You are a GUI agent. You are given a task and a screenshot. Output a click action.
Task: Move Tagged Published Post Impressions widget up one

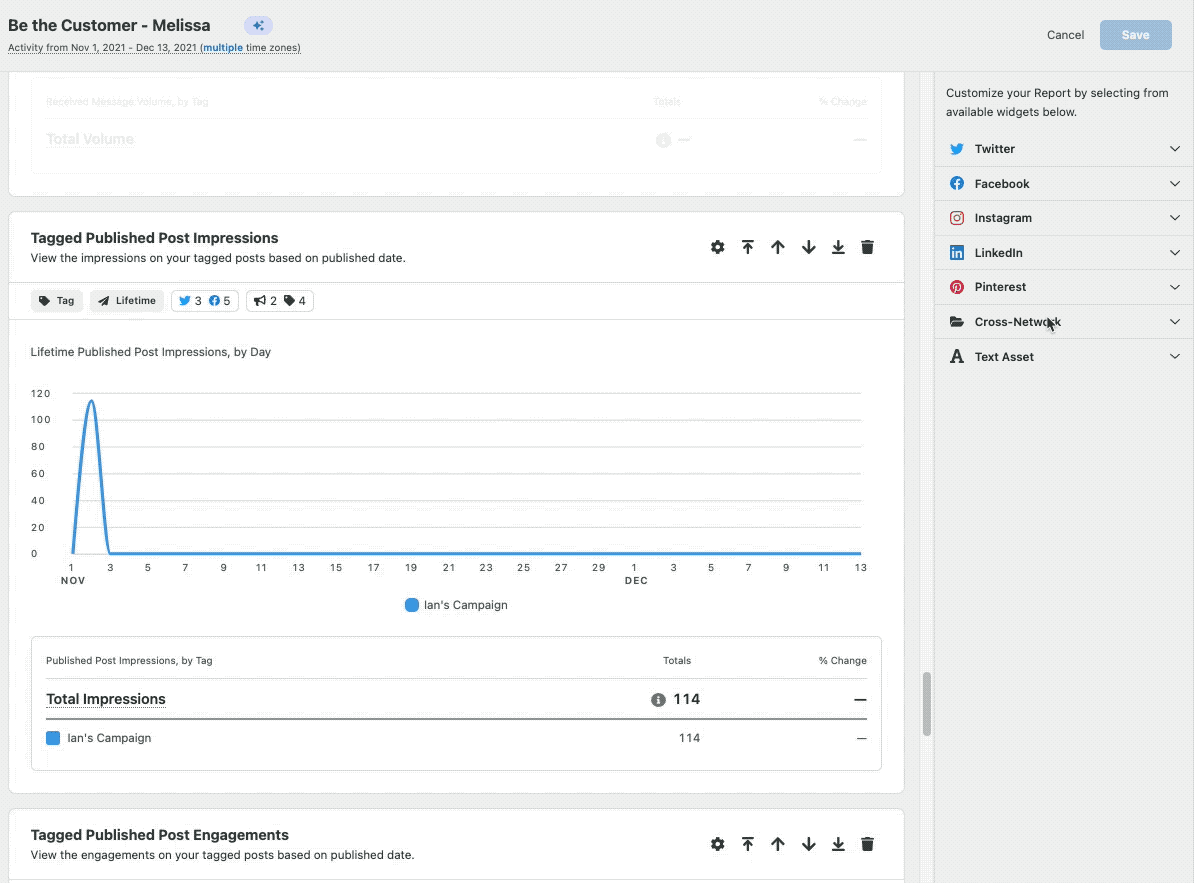pyautogui.click(x=777, y=247)
